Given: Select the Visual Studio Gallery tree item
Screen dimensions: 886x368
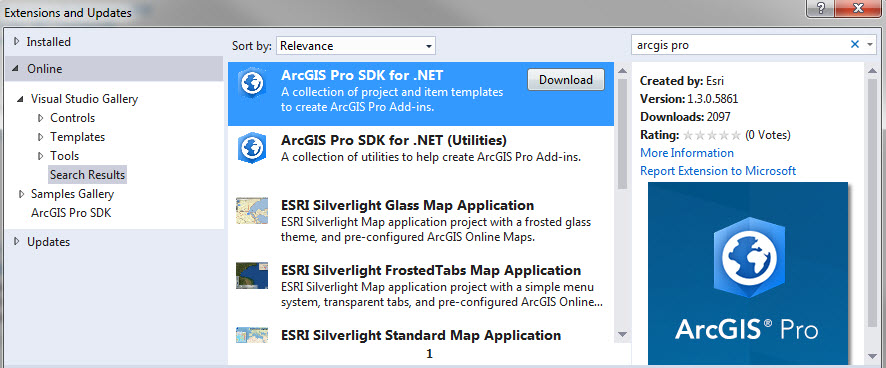Looking at the screenshot, I should pos(84,99).
